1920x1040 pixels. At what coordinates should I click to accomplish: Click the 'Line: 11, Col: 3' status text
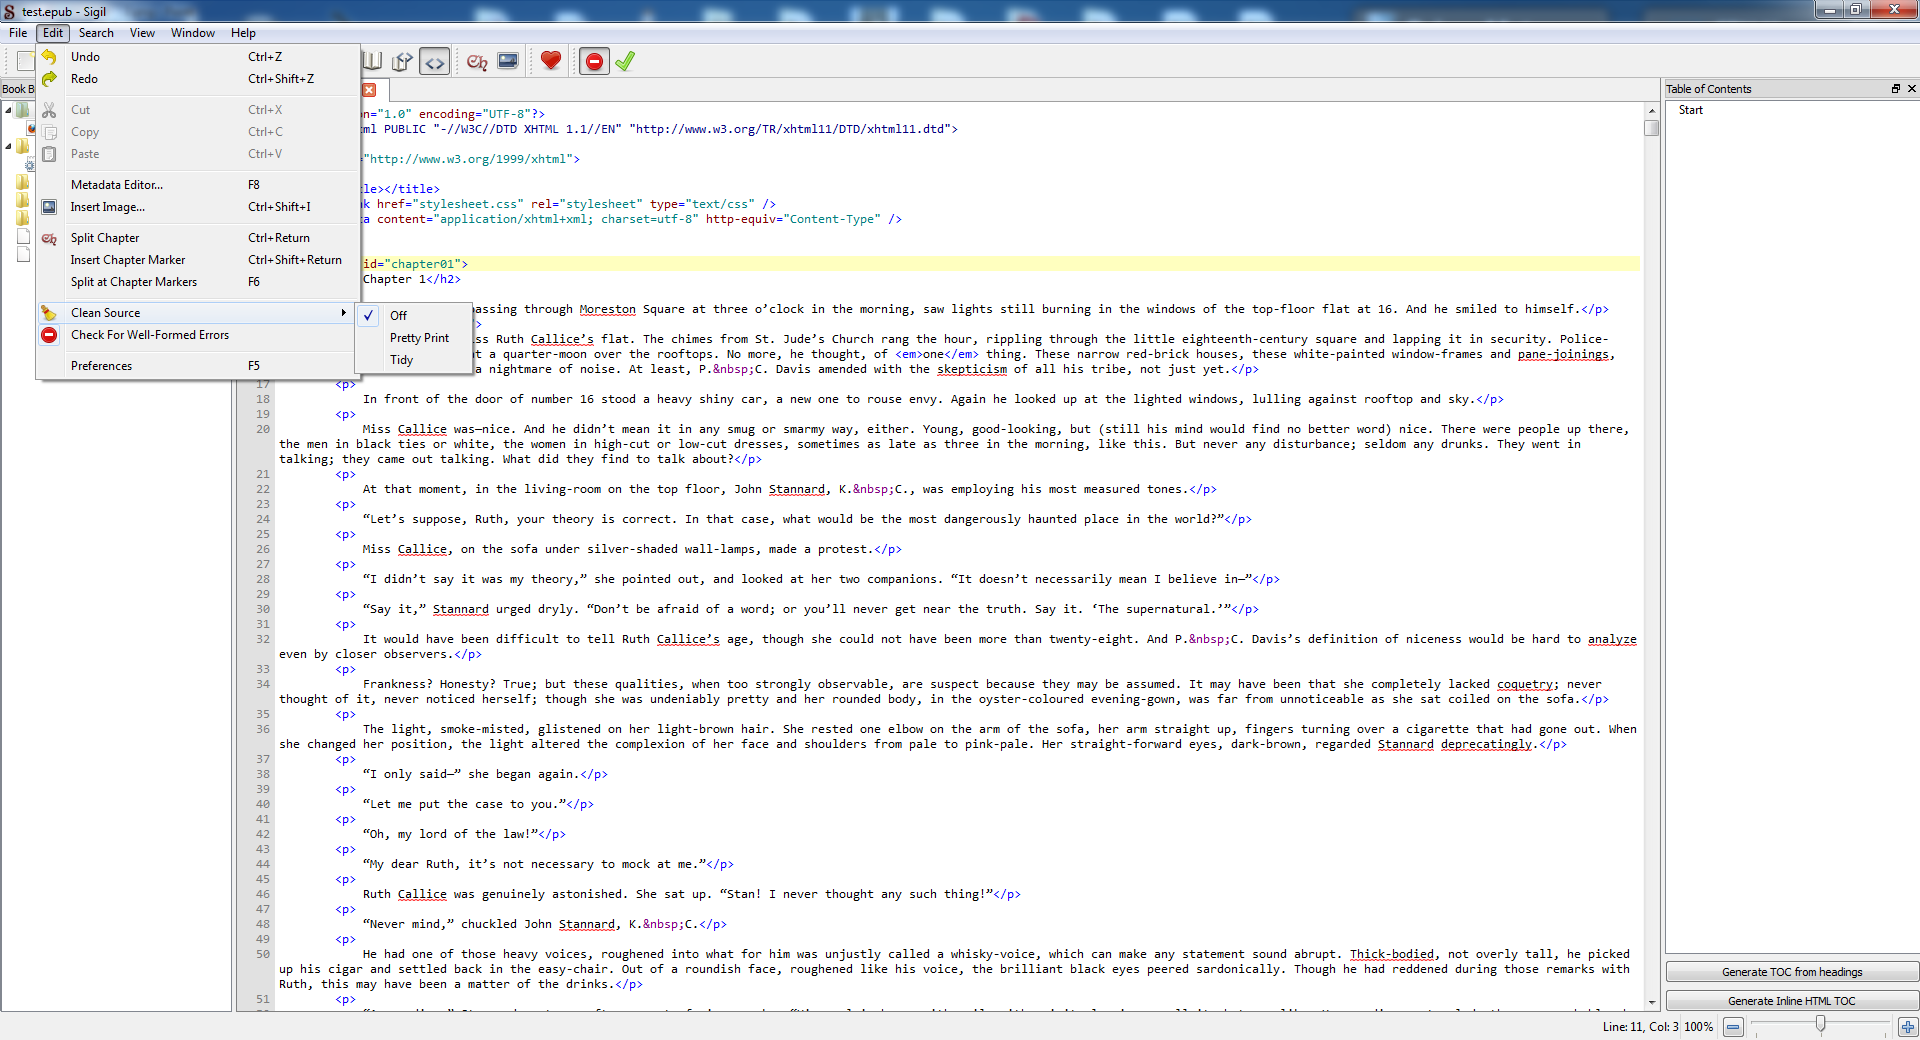[x=1640, y=1027]
